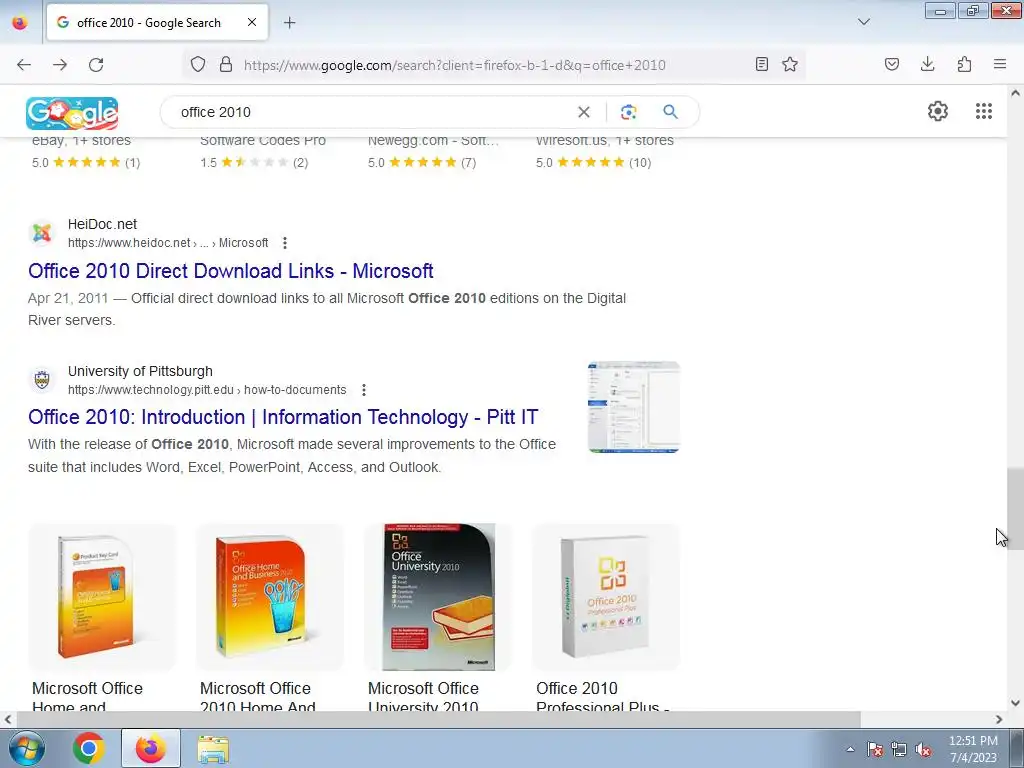Open heidoc.net URL breadcrumb
This screenshot has height=768, width=1024.
pyautogui.click(x=168, y=243)
